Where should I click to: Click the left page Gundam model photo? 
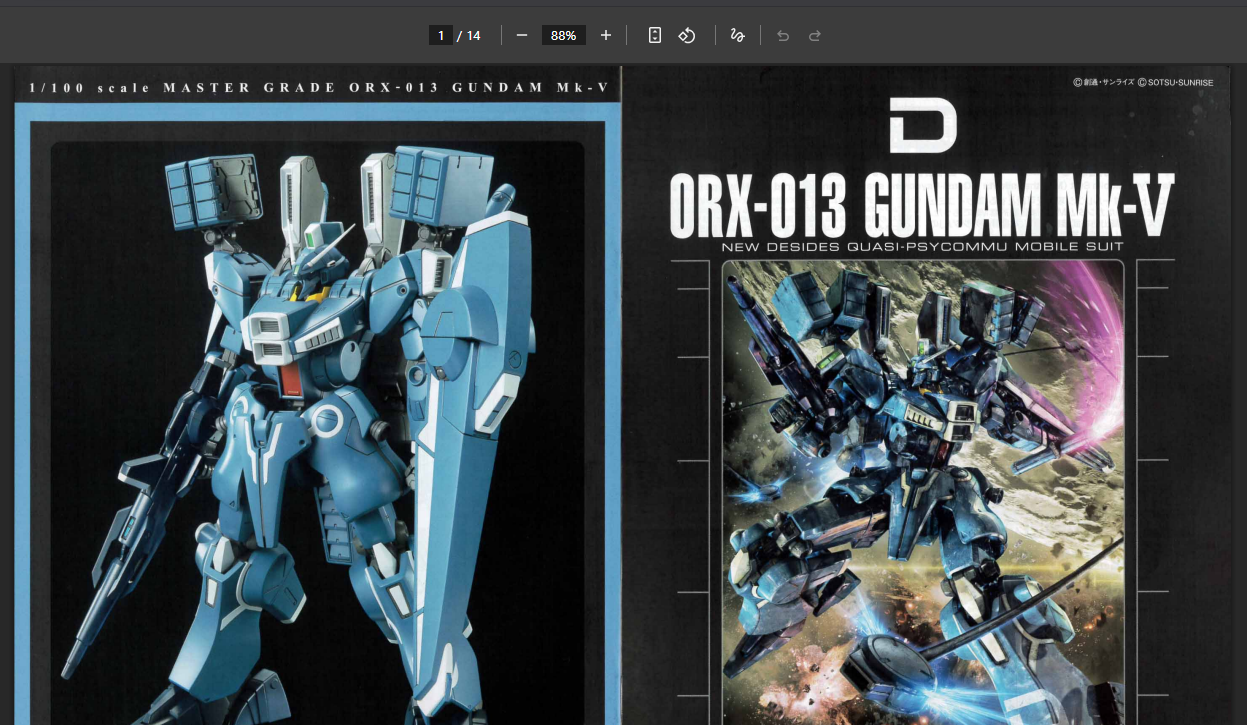(317, 432)
